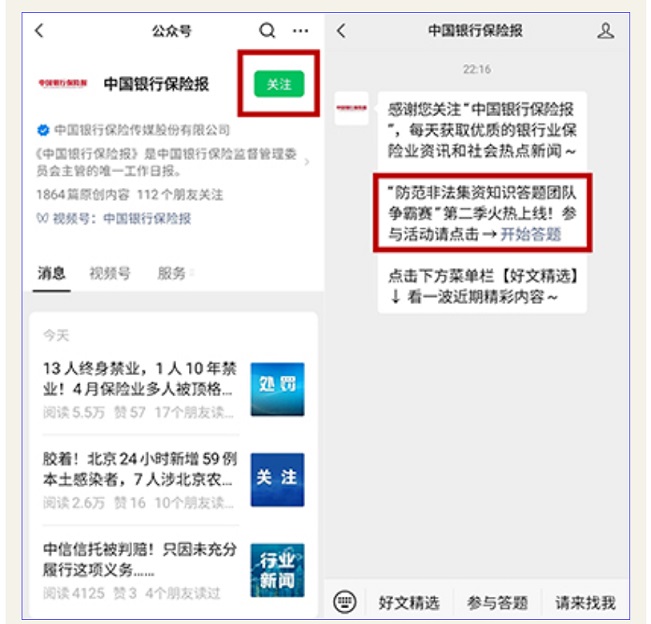Open the 参与答题 bottom menu
Screen dimensions: 651x624
pos(497,602)
